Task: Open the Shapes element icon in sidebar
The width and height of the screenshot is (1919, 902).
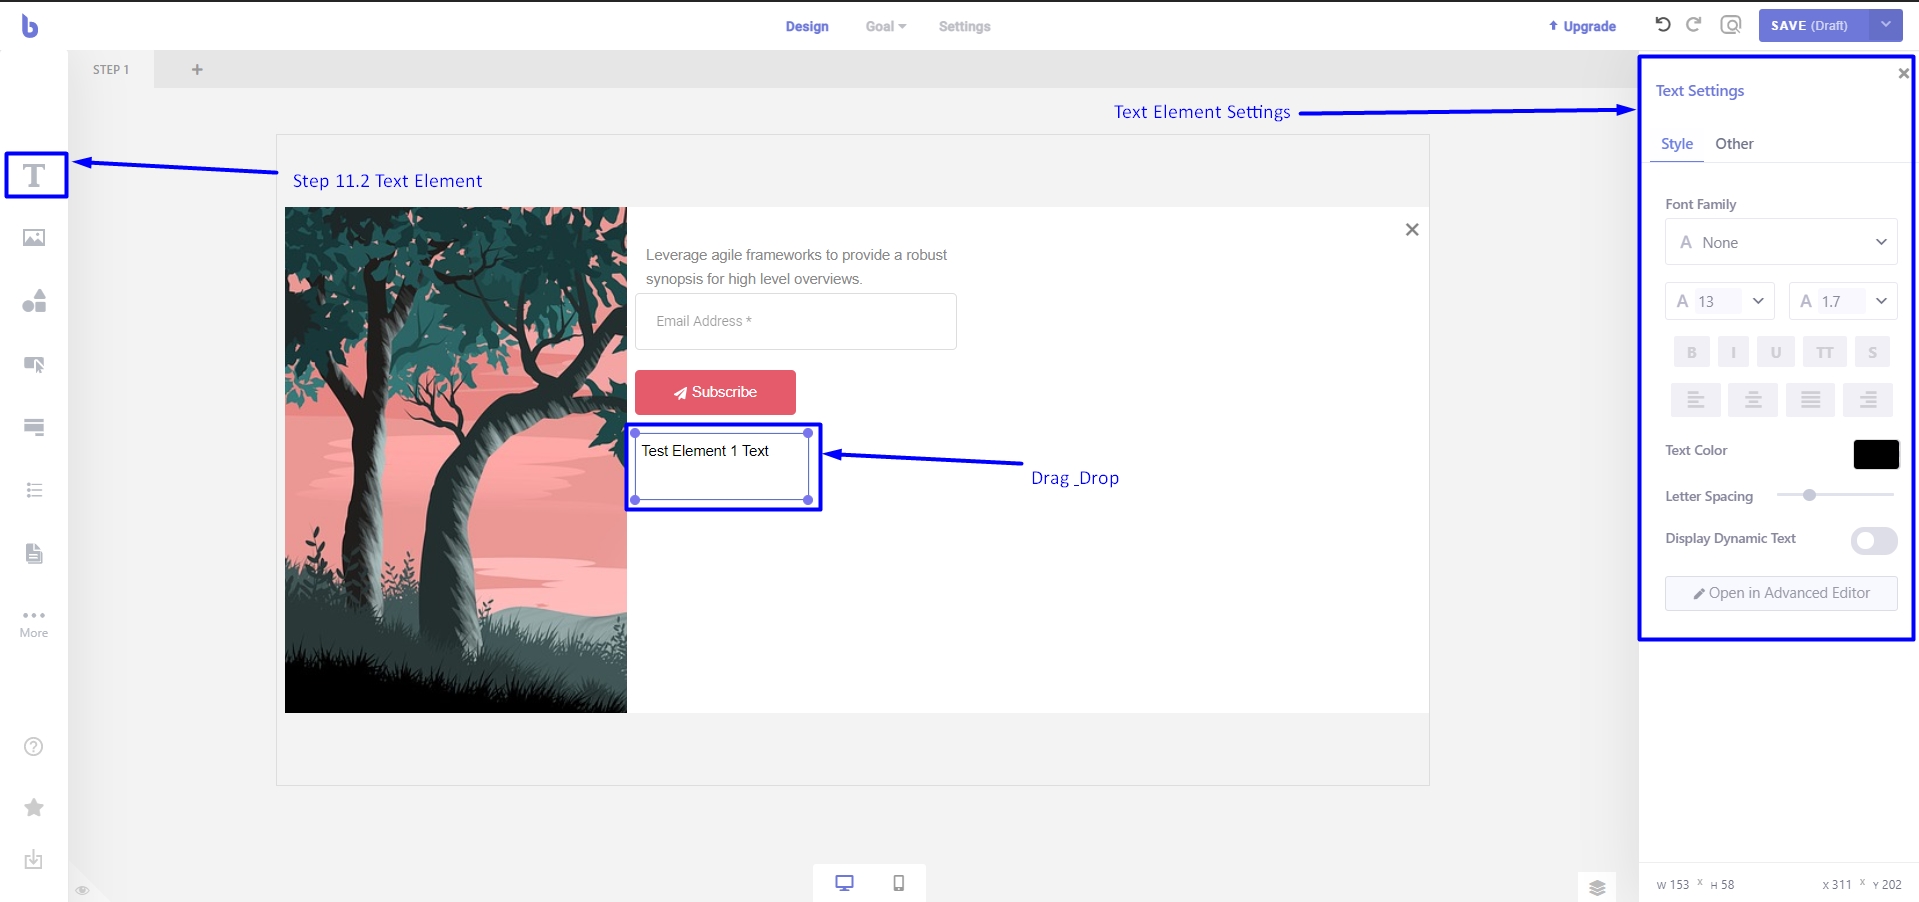Action: 34,301
